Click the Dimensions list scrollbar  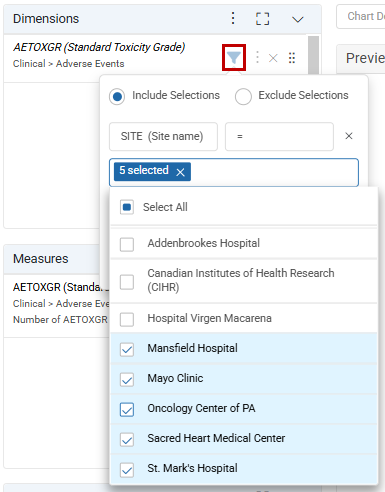click(313, 55)
